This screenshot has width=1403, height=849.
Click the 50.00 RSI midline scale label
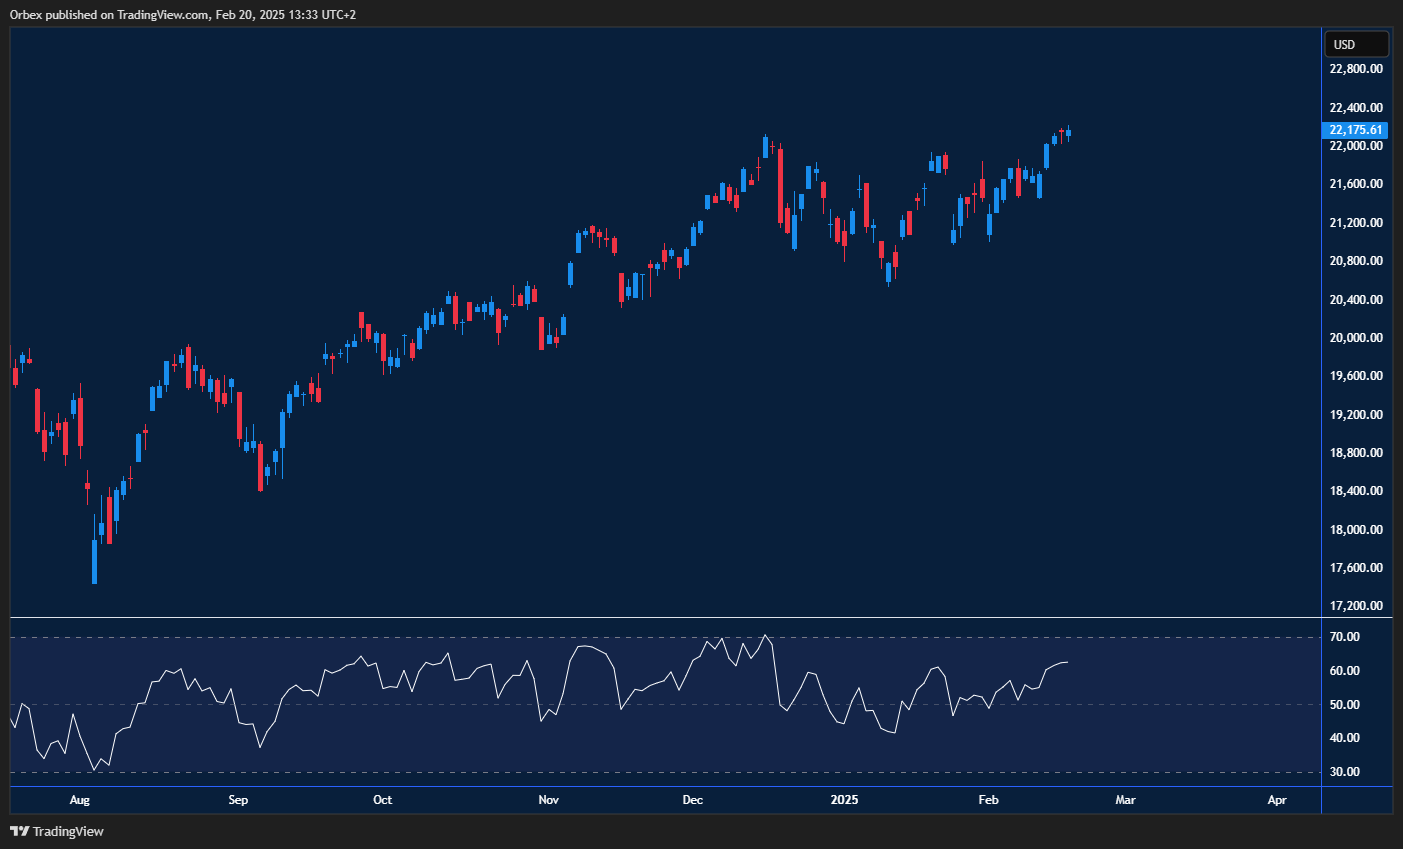1345,705
